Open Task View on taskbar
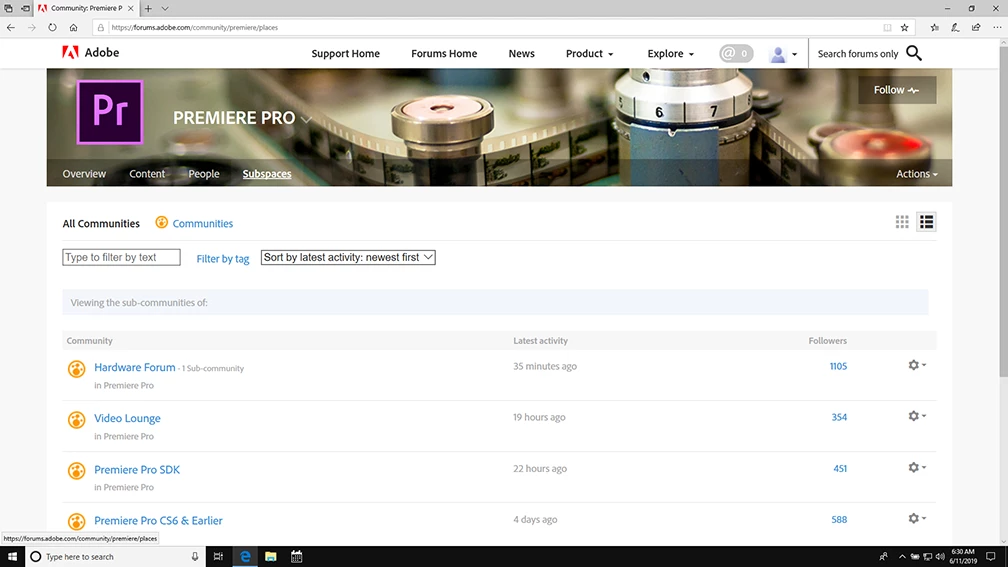This screenshot has height=567, width=1008. click(x=219, y=557)
